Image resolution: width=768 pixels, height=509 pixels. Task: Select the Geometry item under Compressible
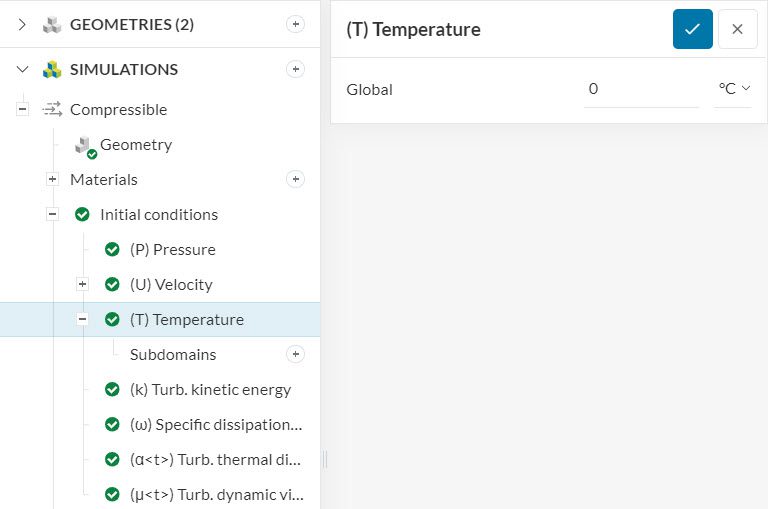(x=135, y=145)
